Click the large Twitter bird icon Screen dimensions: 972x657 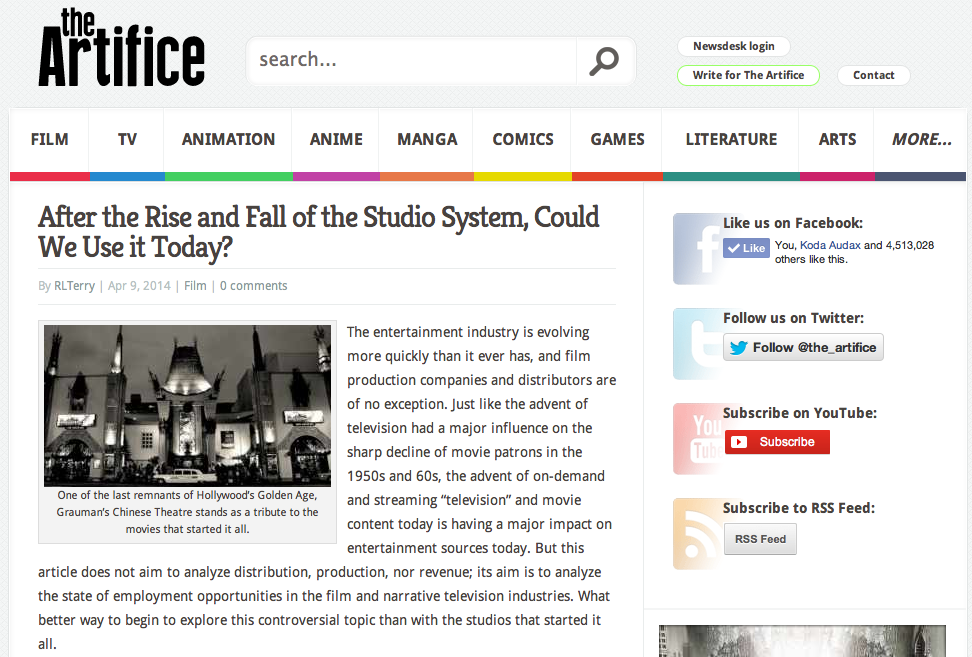pyautogui.click(x=696, y=343)
